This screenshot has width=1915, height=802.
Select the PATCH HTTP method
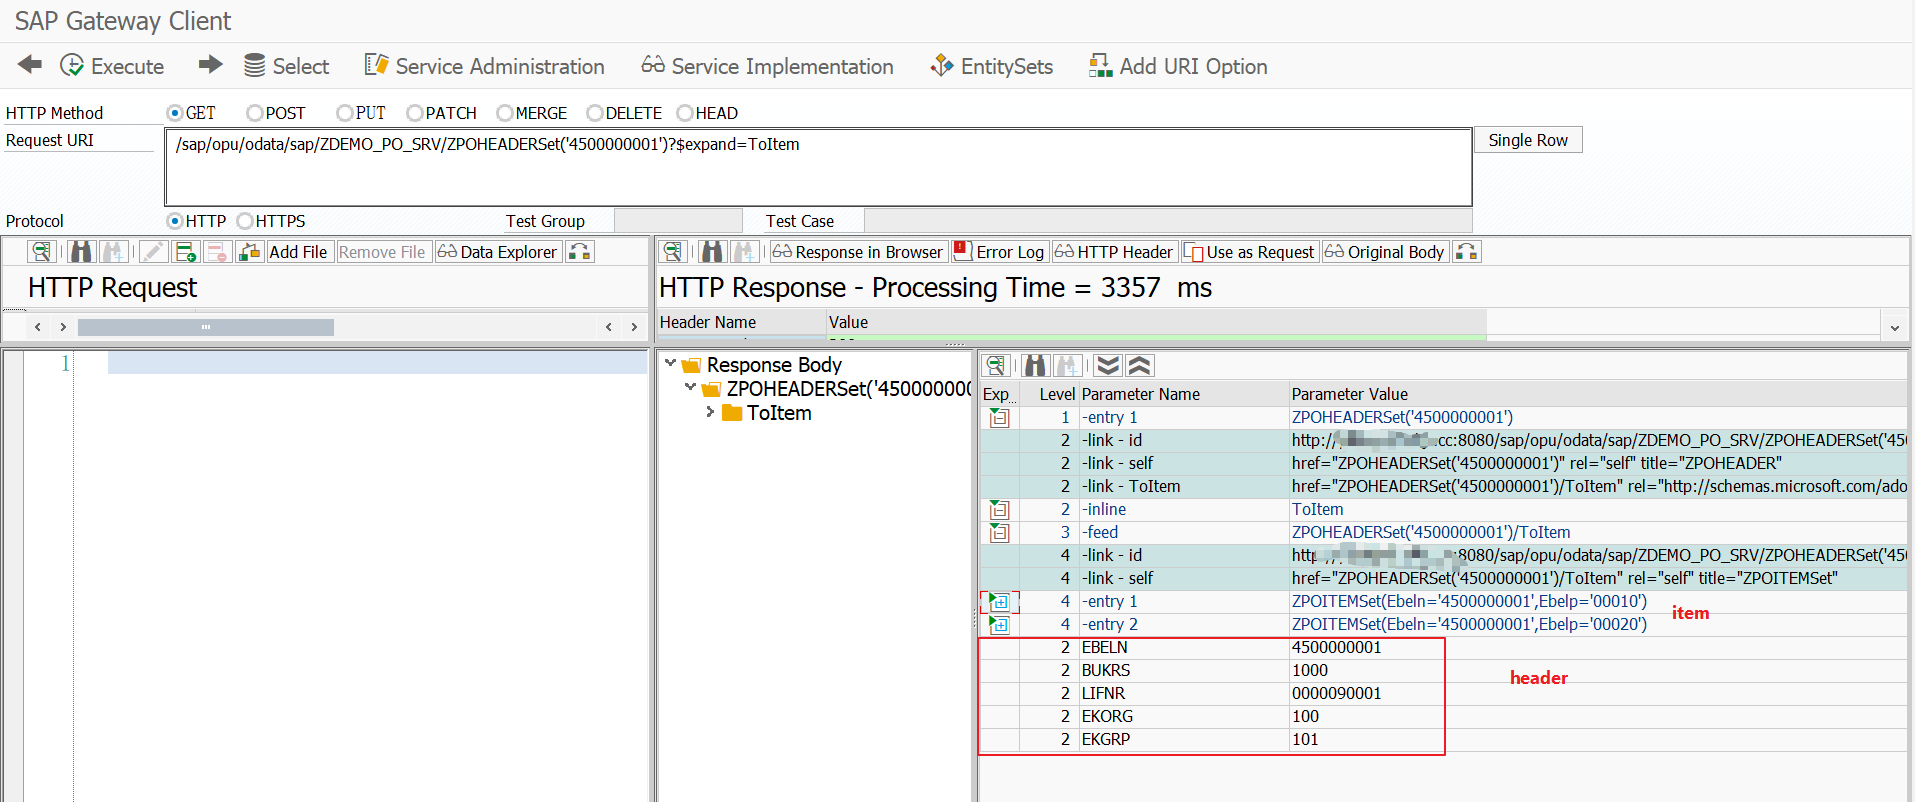(415, 113)
